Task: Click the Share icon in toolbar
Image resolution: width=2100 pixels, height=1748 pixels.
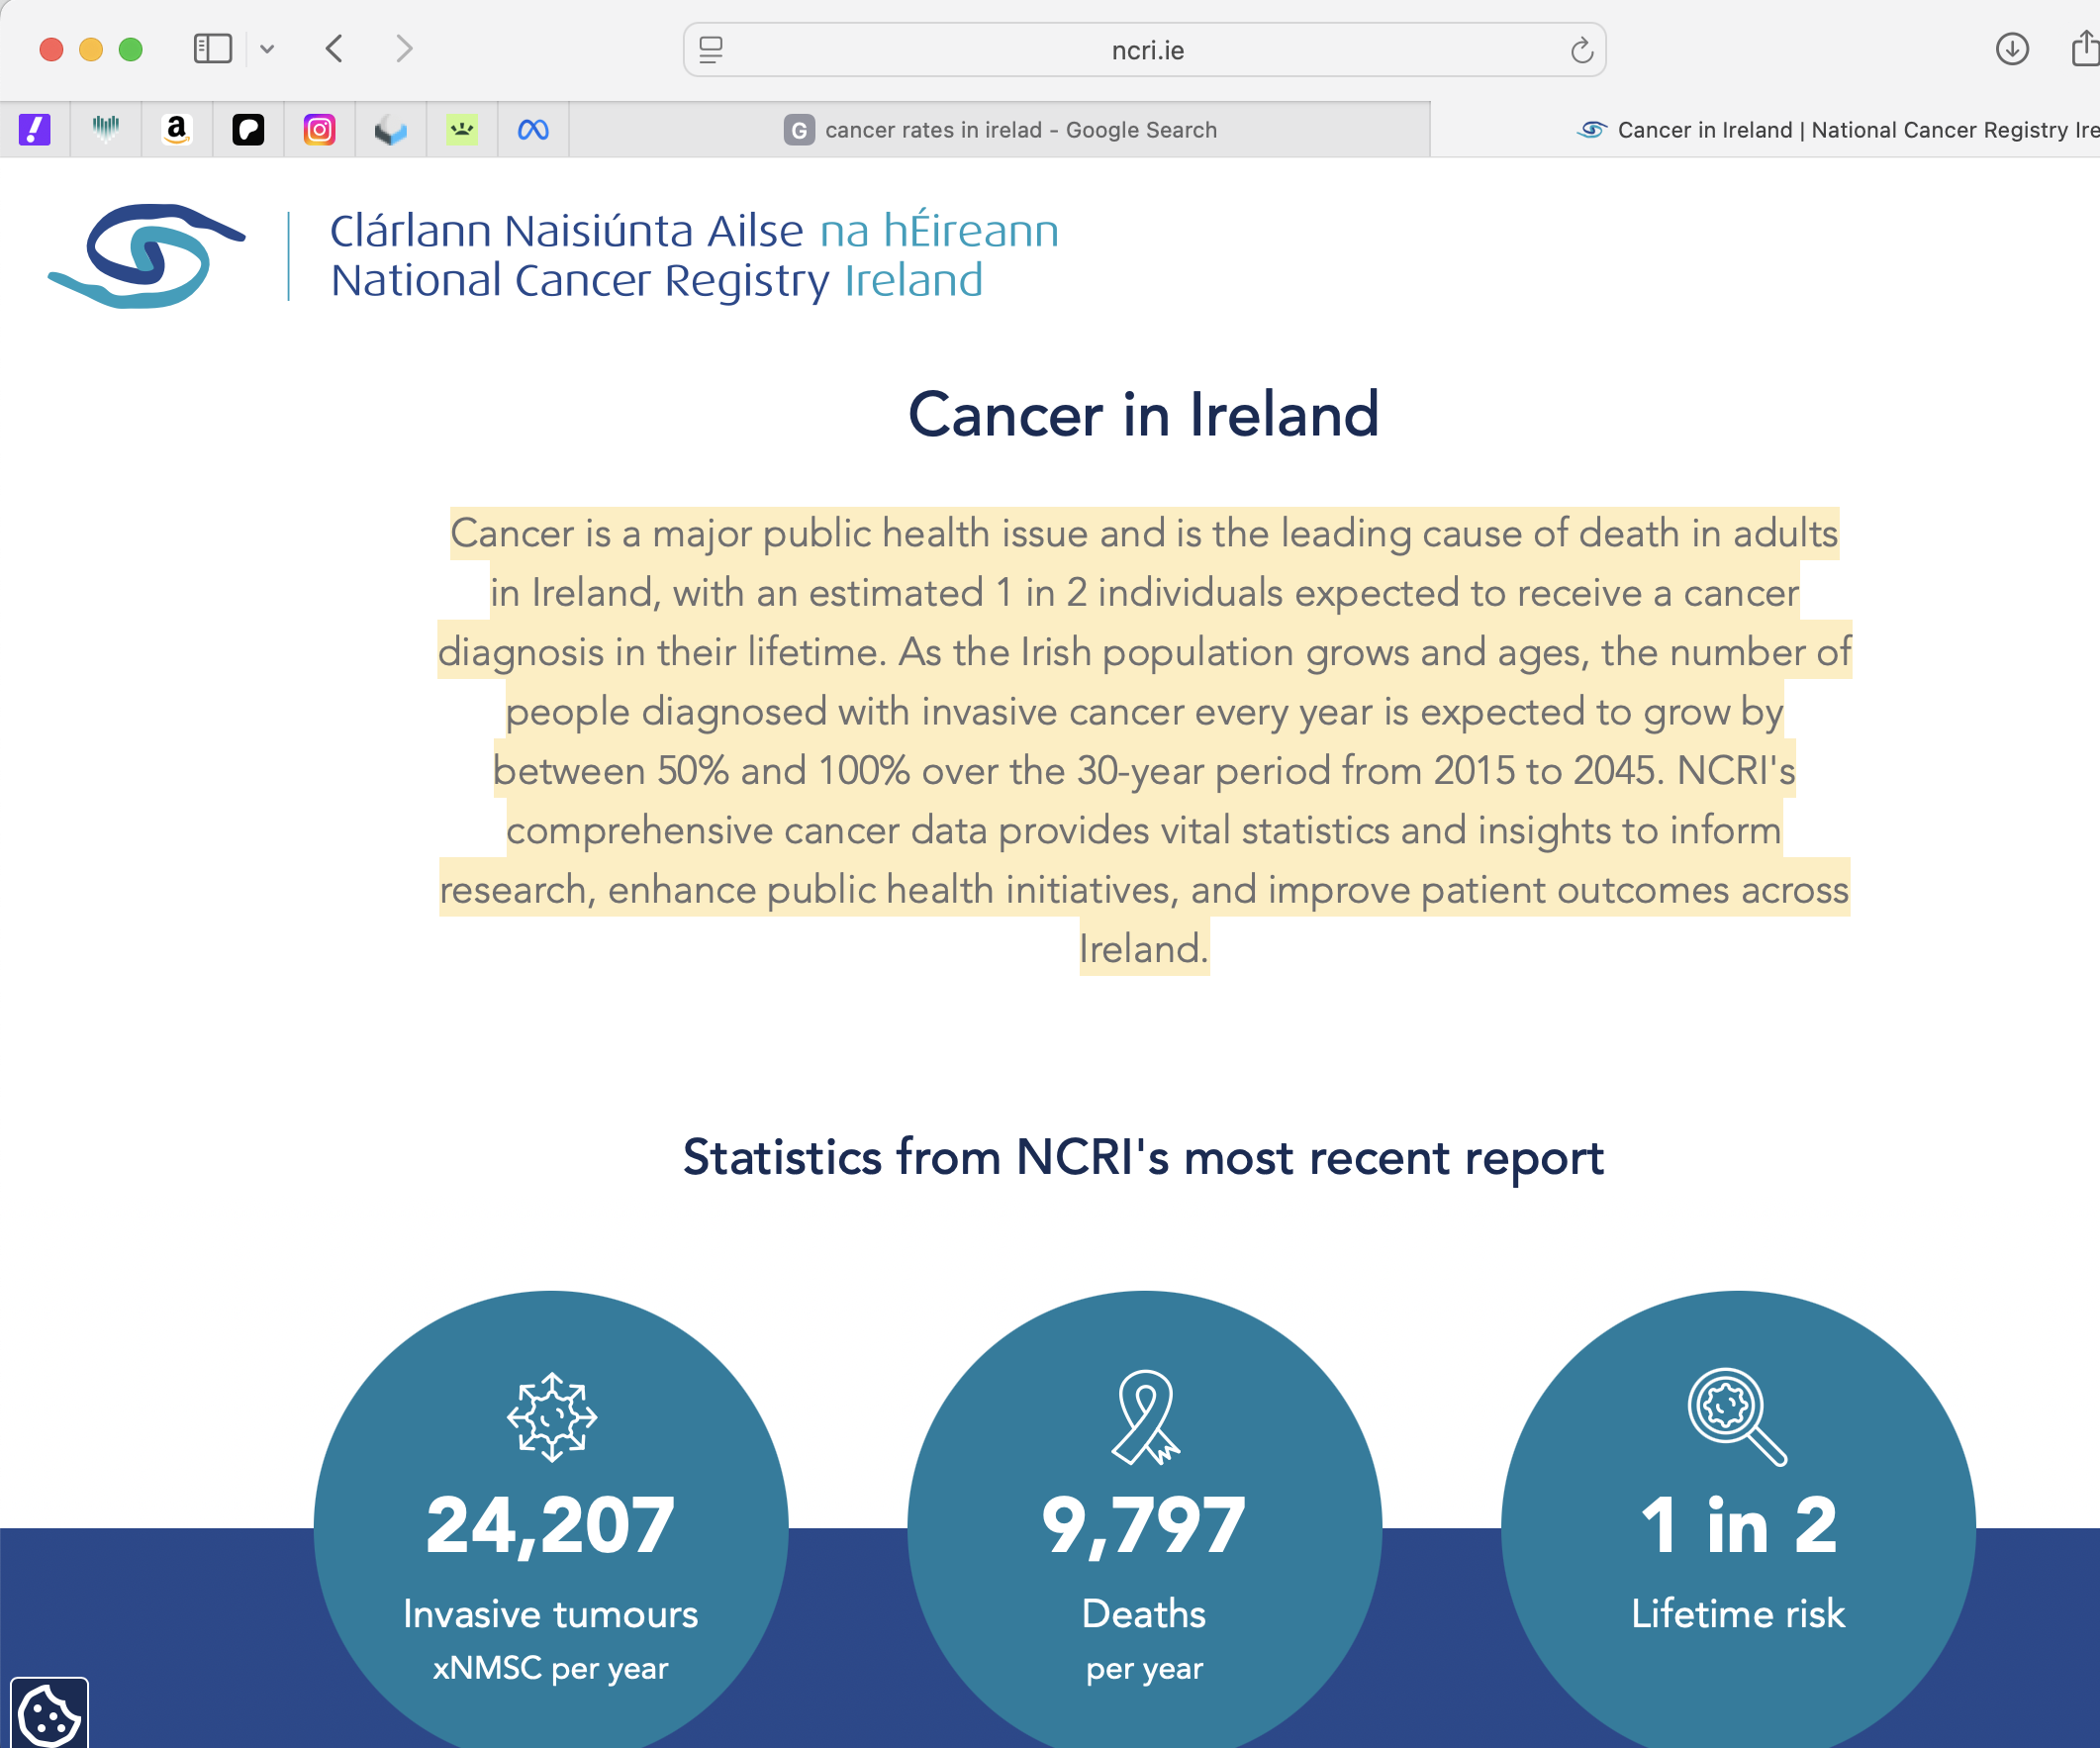Action: (2084, 49)
